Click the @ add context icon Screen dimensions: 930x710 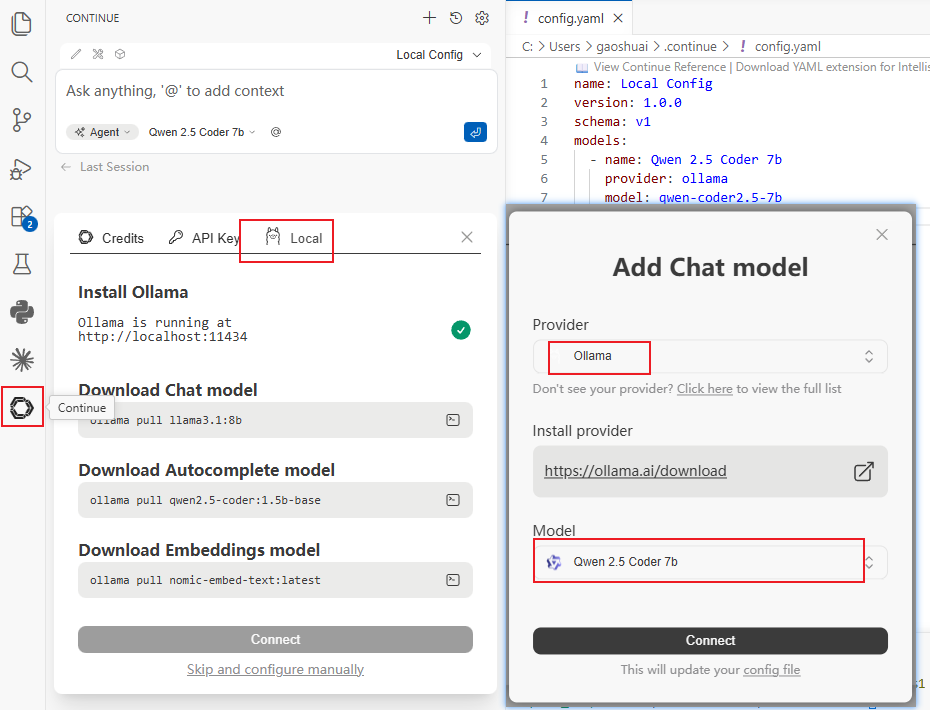point(276,132)
